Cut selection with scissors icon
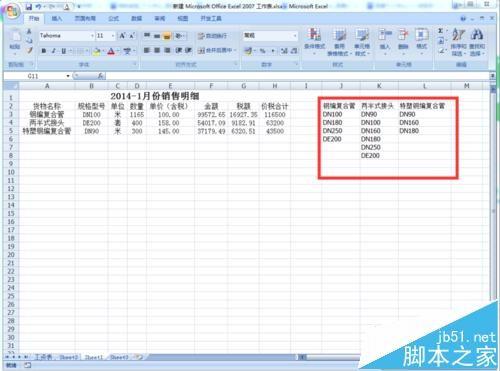Image resolution: width=500 pixels, height=371 pixels. pos(29,32)
